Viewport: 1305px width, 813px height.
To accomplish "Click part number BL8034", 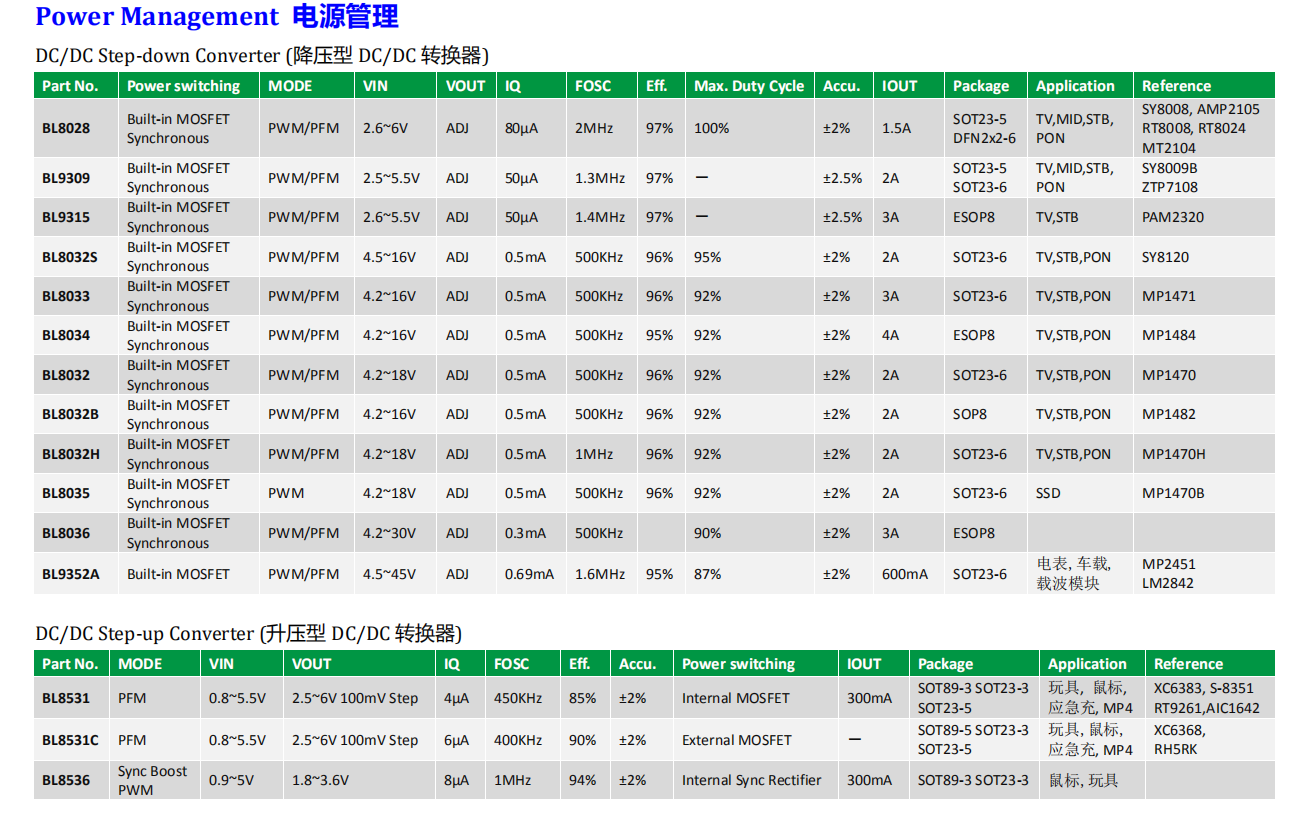I will 65,335.
